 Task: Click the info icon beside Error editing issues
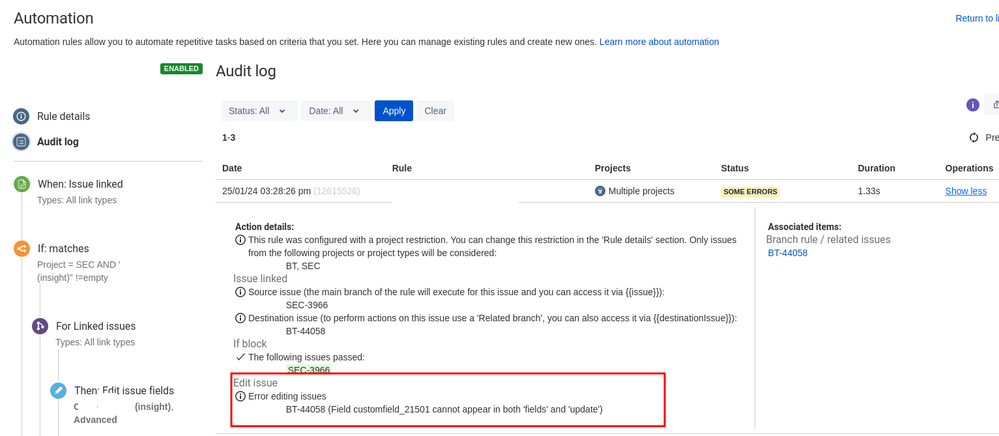pyautogui.click(x=240, y=396)
